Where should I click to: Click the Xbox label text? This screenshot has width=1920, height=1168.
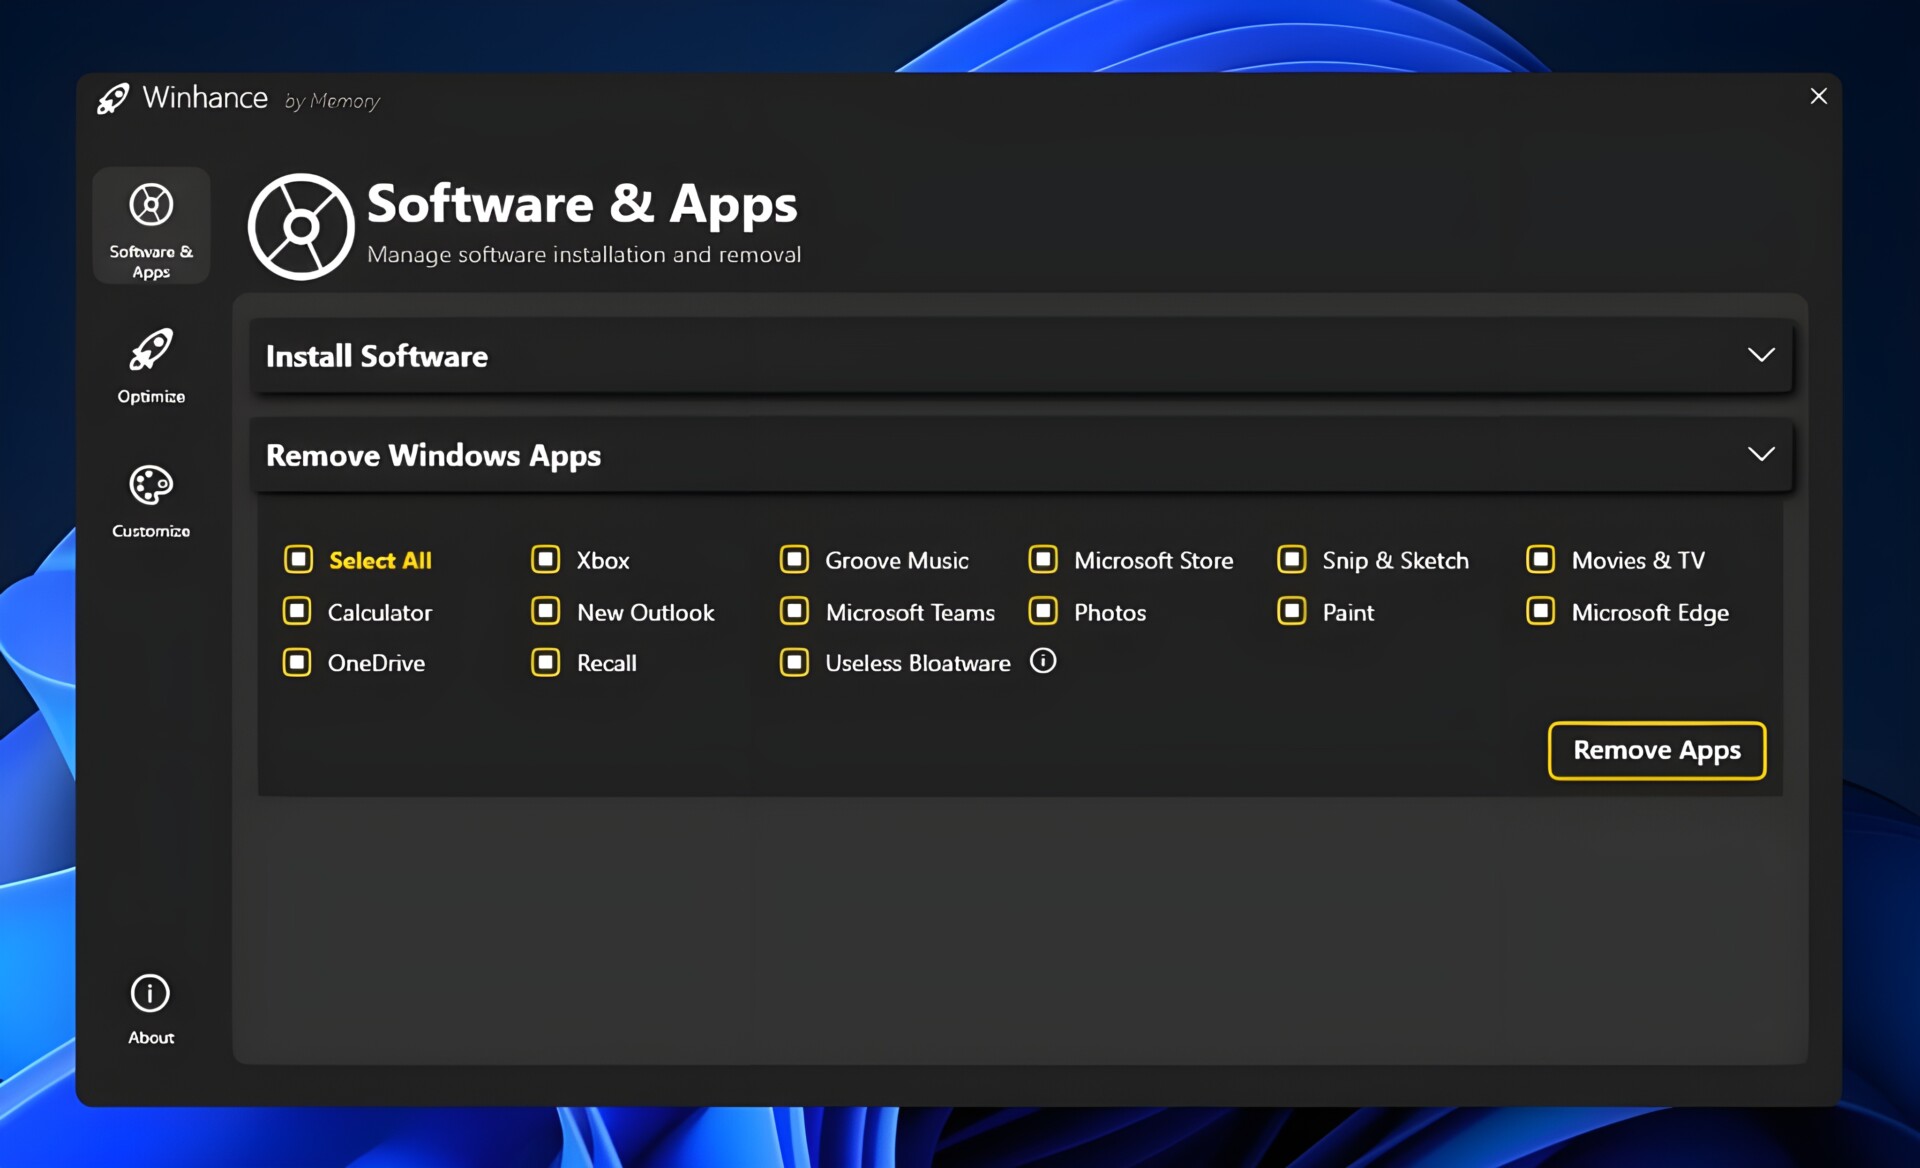(x=603, y=560)
